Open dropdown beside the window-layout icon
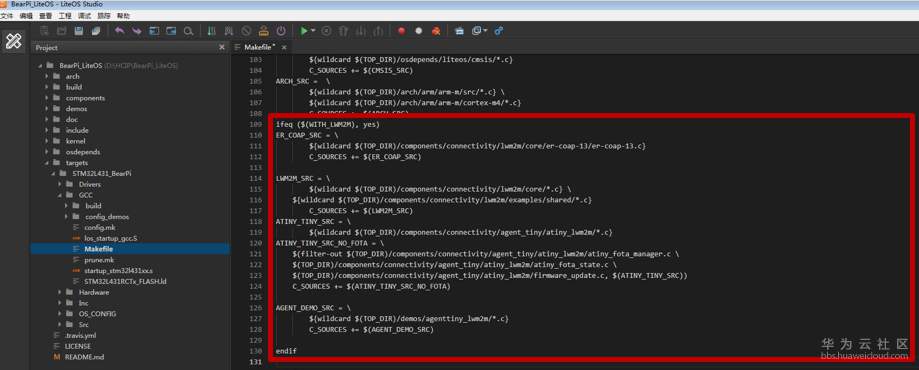The width and height of the screenshot is (919, 370). pos(485,30)
